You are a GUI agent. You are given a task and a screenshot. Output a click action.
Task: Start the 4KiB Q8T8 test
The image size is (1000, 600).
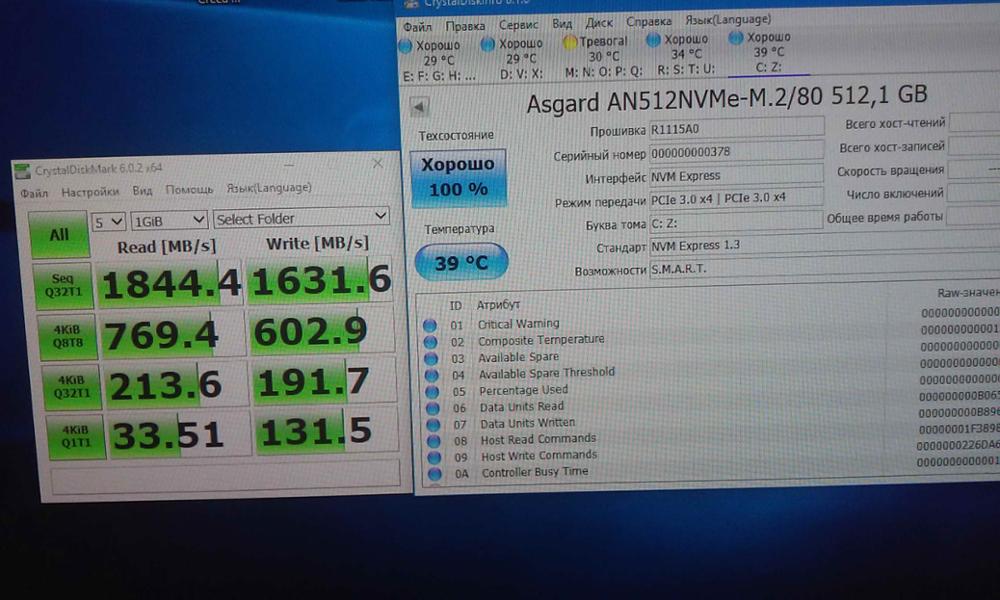[x=67, y=336]
